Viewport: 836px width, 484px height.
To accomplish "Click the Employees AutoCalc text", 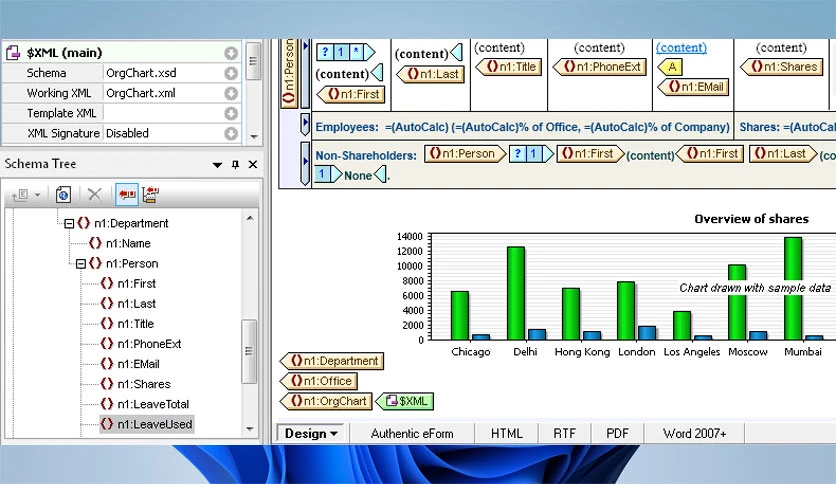I will pos(522,127).
